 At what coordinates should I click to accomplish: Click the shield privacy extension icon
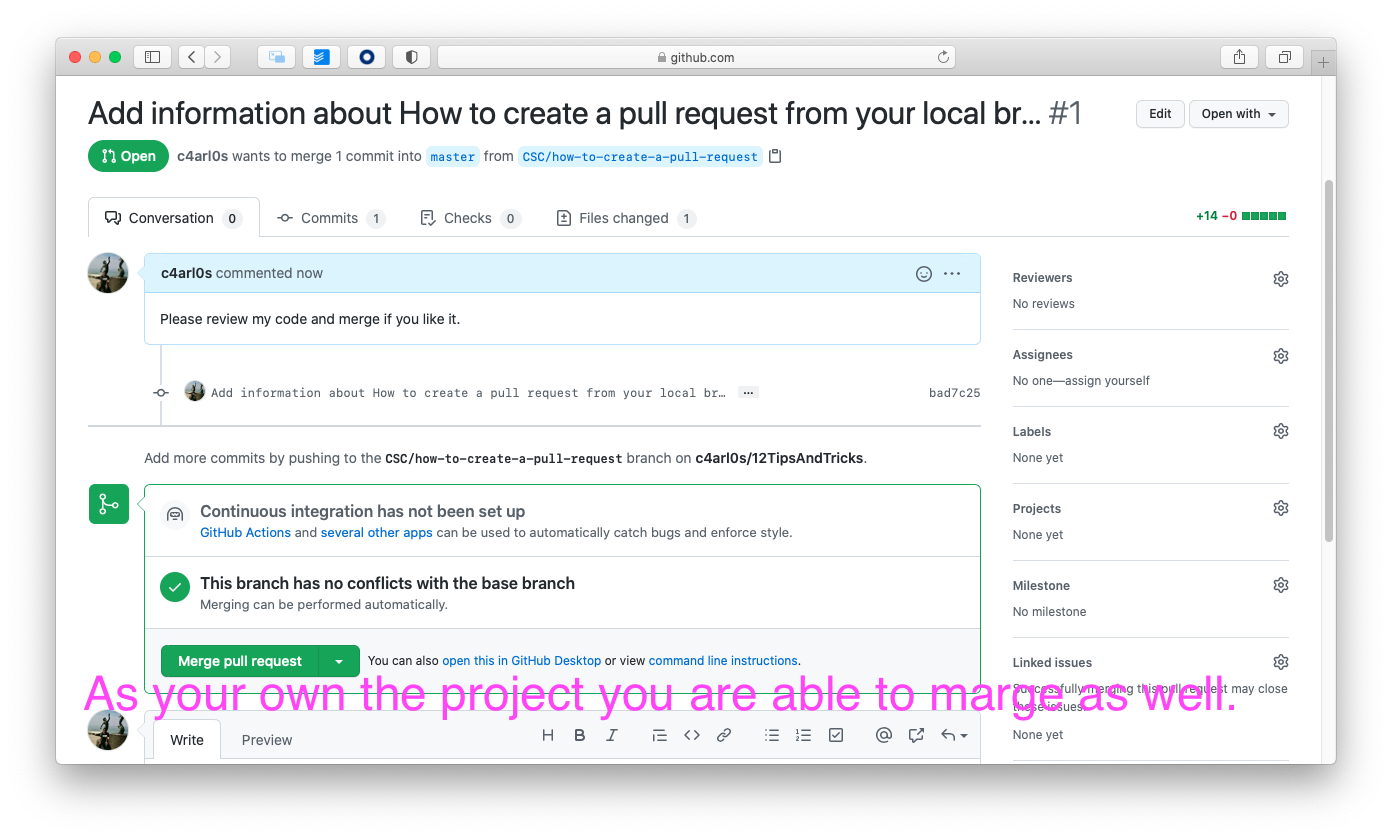tap(411, 57)
